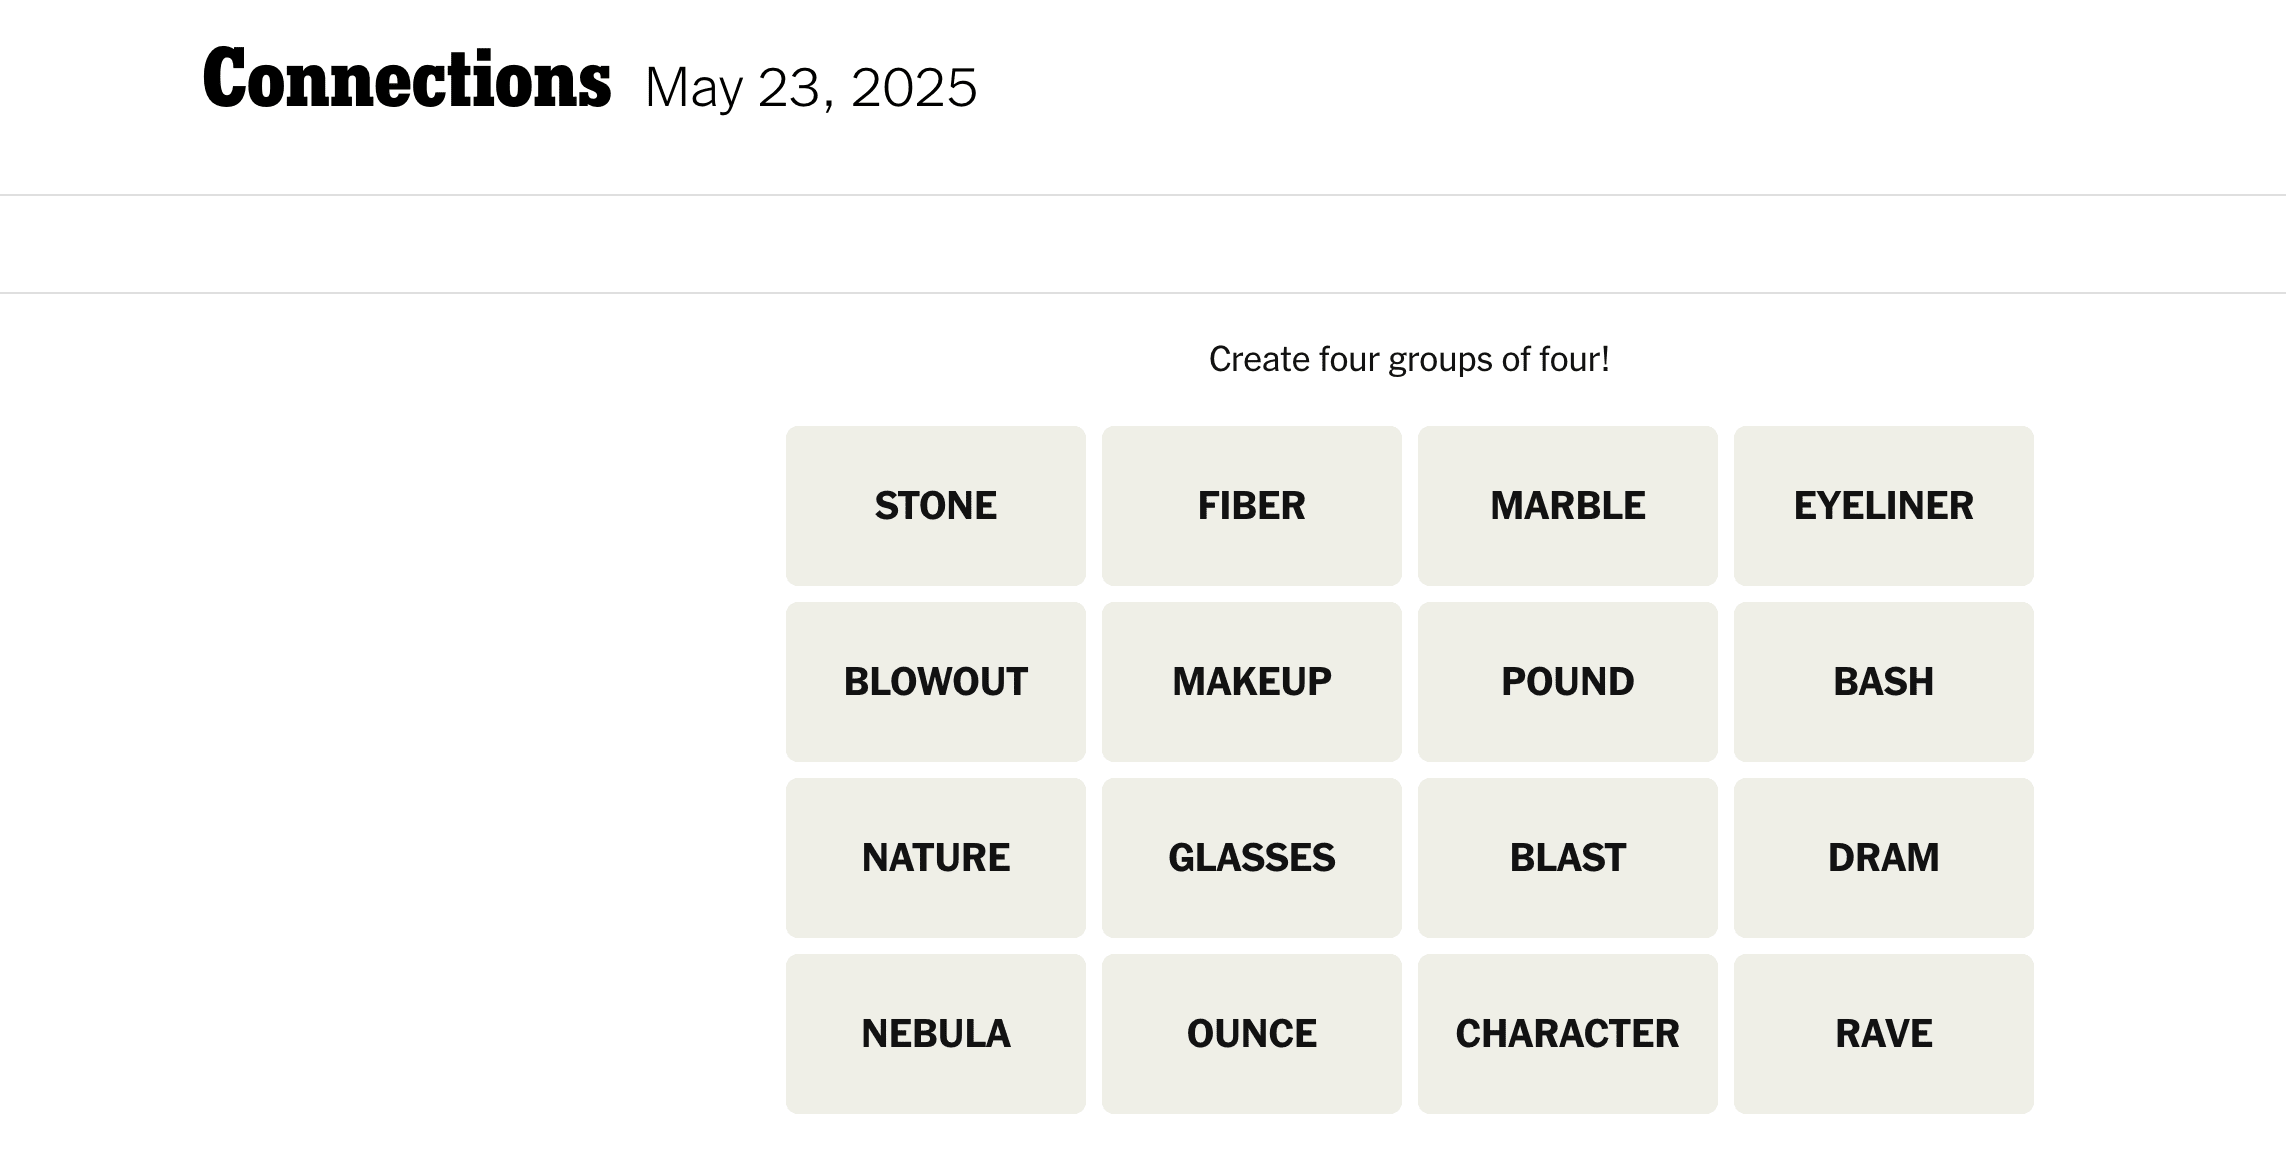Click the BLAST tile
The image size is (2286, 1152).
1567,857
